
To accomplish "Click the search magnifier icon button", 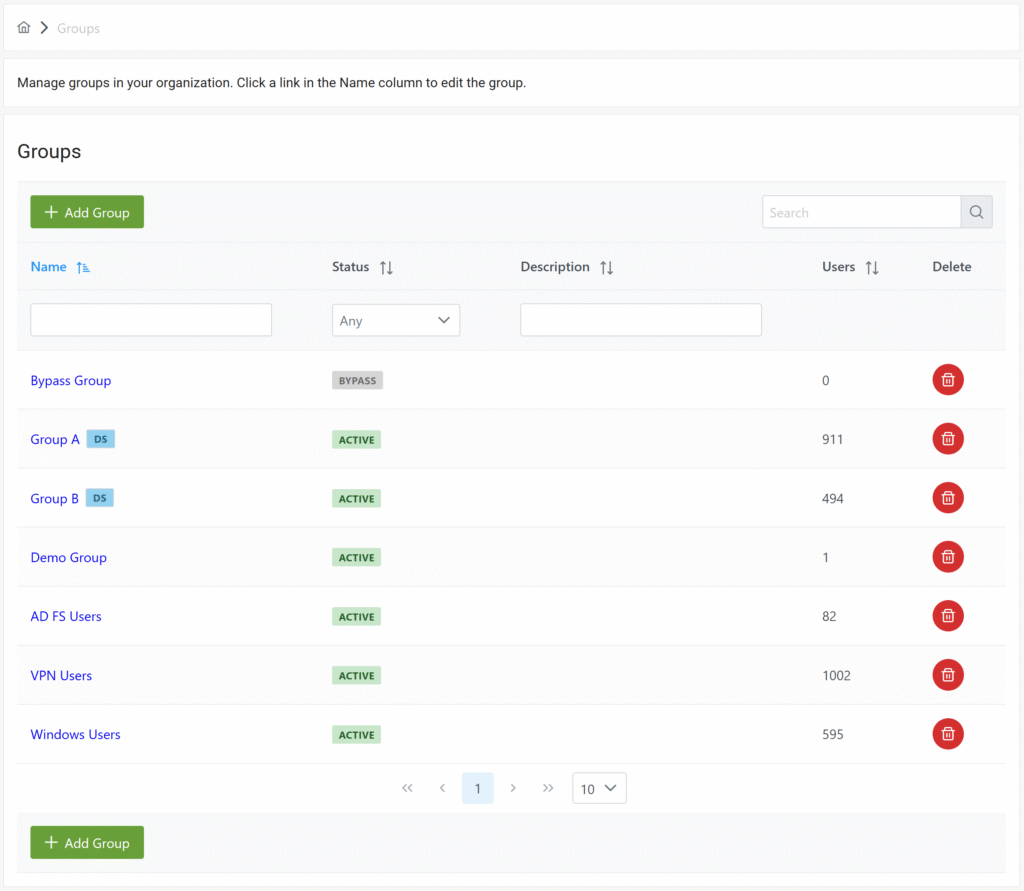I will [976, 212].
